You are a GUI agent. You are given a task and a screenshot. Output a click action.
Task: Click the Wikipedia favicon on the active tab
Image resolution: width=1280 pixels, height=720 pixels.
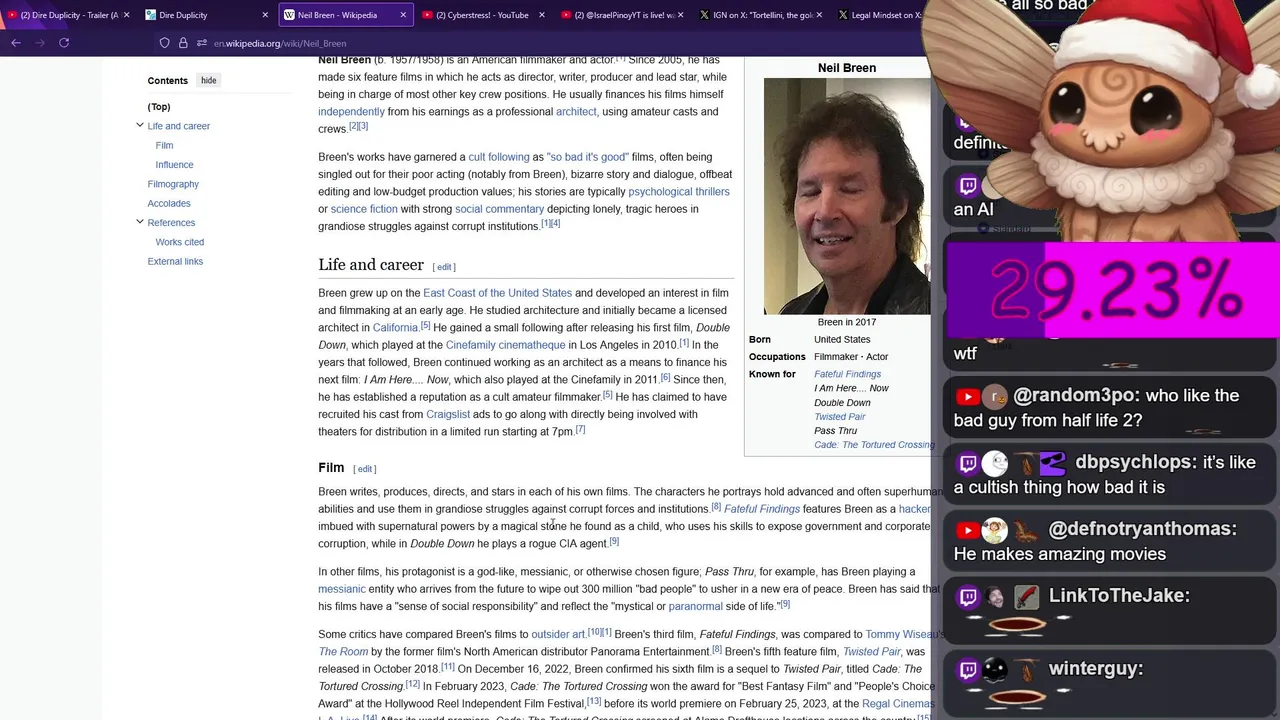click(289, 15)
